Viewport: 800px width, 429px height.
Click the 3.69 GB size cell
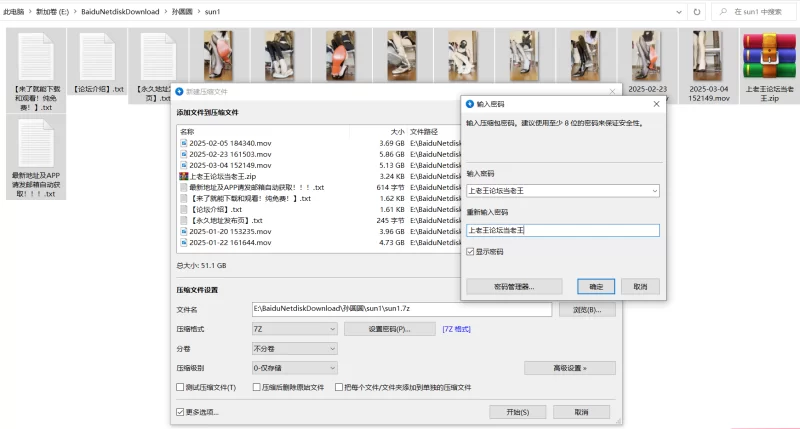[391, 143]
